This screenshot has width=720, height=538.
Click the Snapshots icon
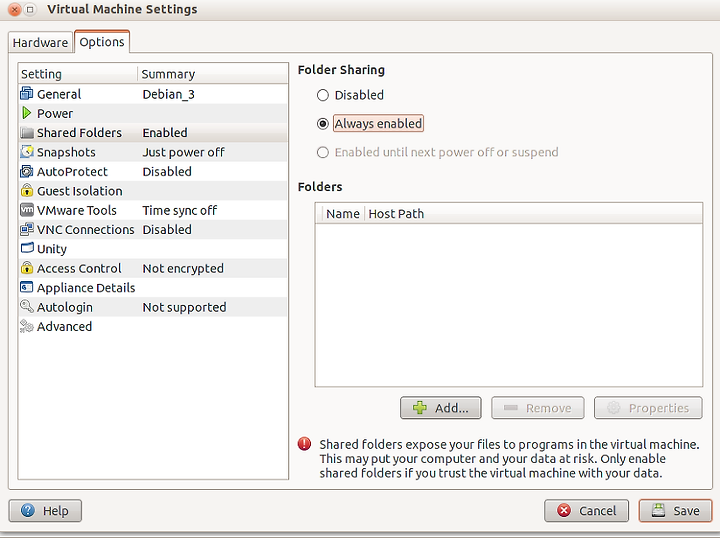(x=27, y=152)
